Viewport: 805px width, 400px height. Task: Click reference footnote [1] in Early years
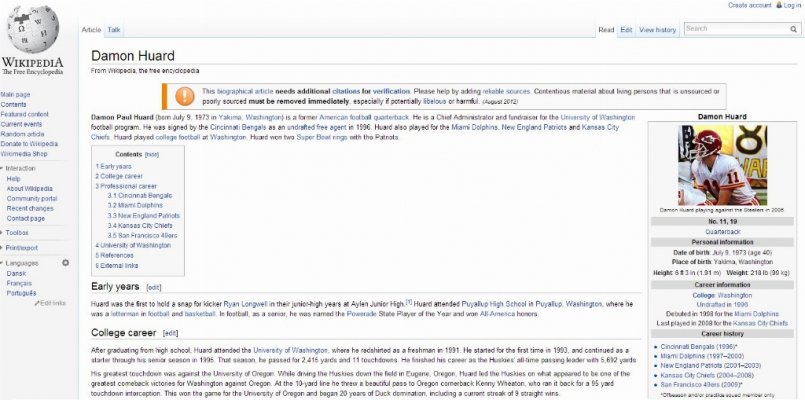tap(409, 302)
